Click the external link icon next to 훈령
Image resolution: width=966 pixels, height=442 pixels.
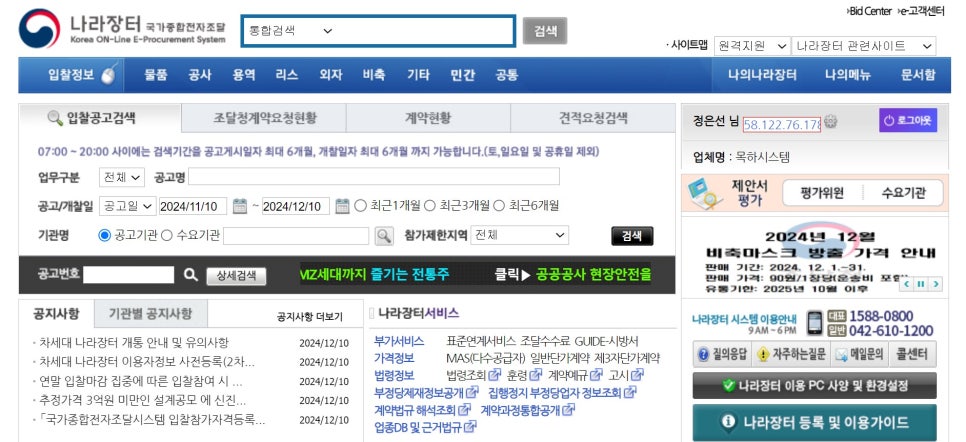pyautogui.click(x=536, y=375)
